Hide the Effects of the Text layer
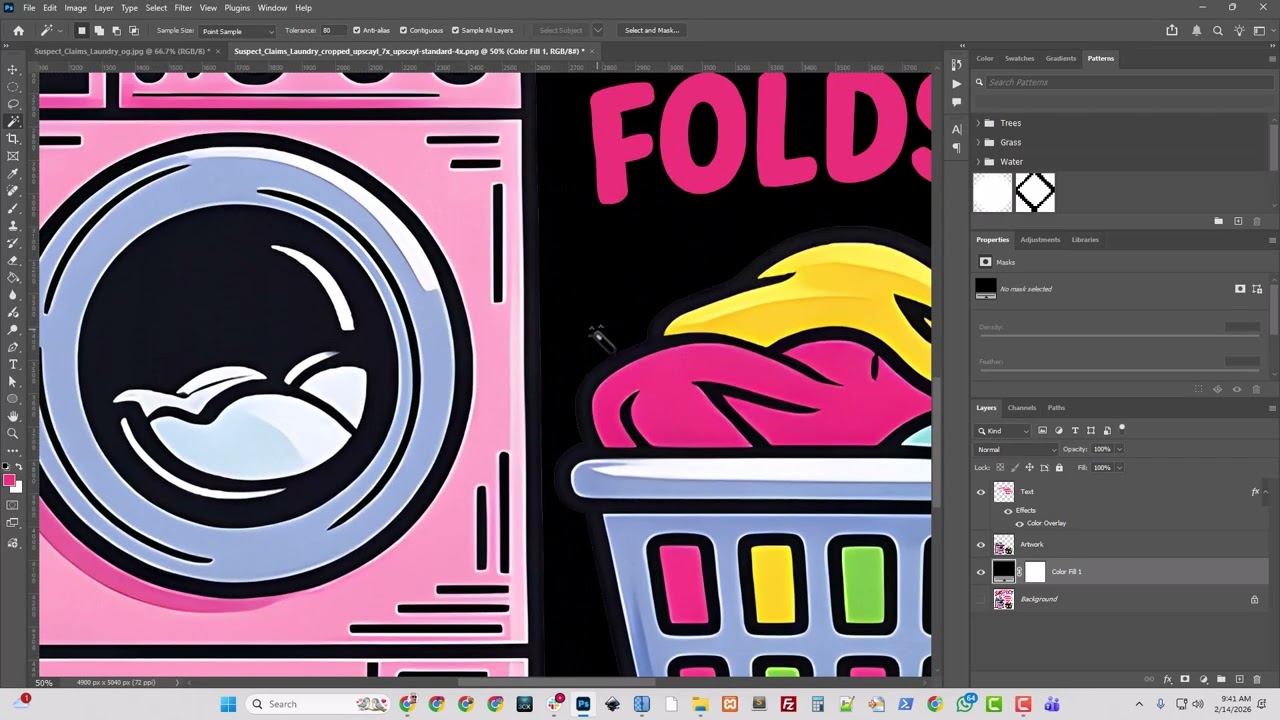The image size is (1280, 720). coord(1008,510)
